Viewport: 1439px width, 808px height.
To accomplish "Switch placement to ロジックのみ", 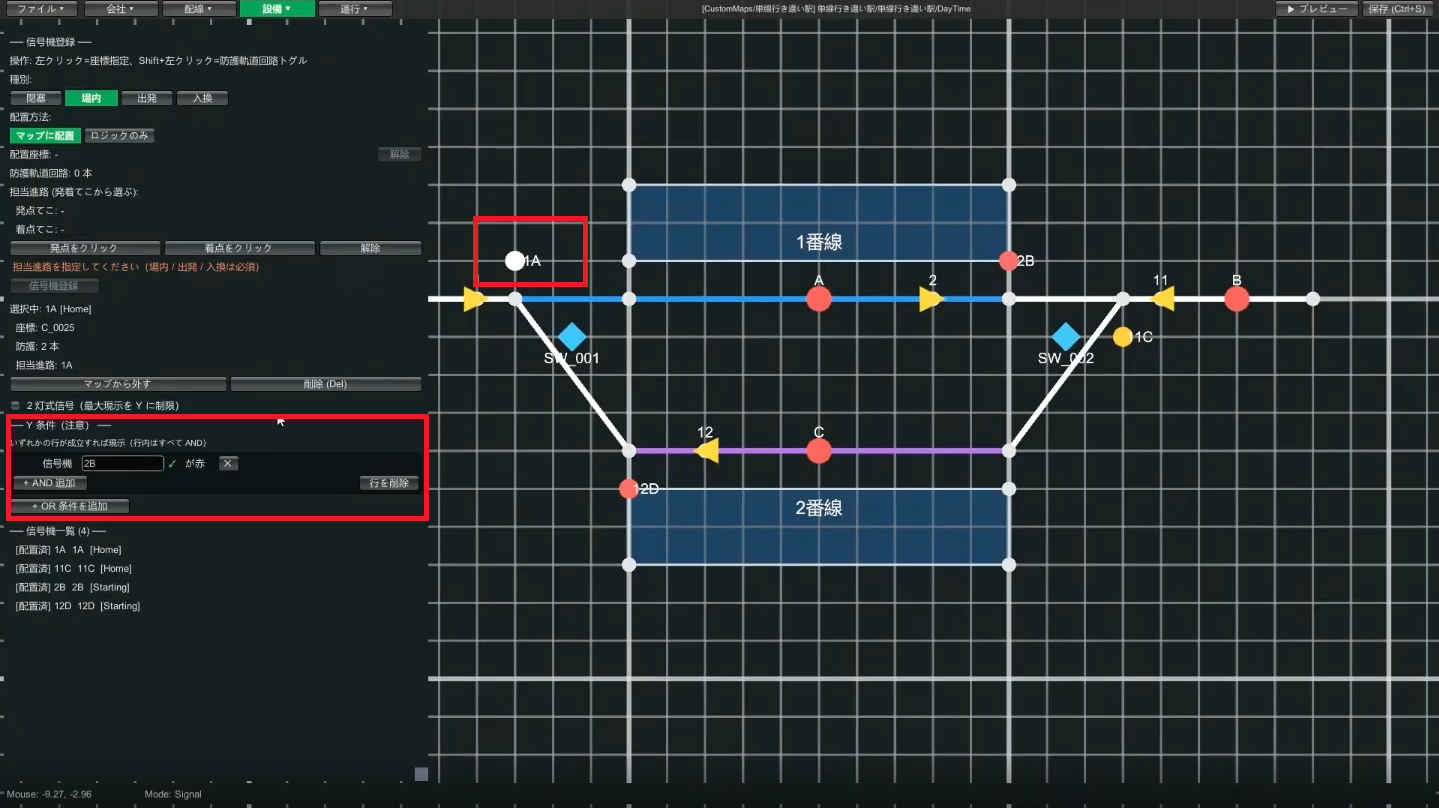I will pyautogui.click(x=120, y=135).
